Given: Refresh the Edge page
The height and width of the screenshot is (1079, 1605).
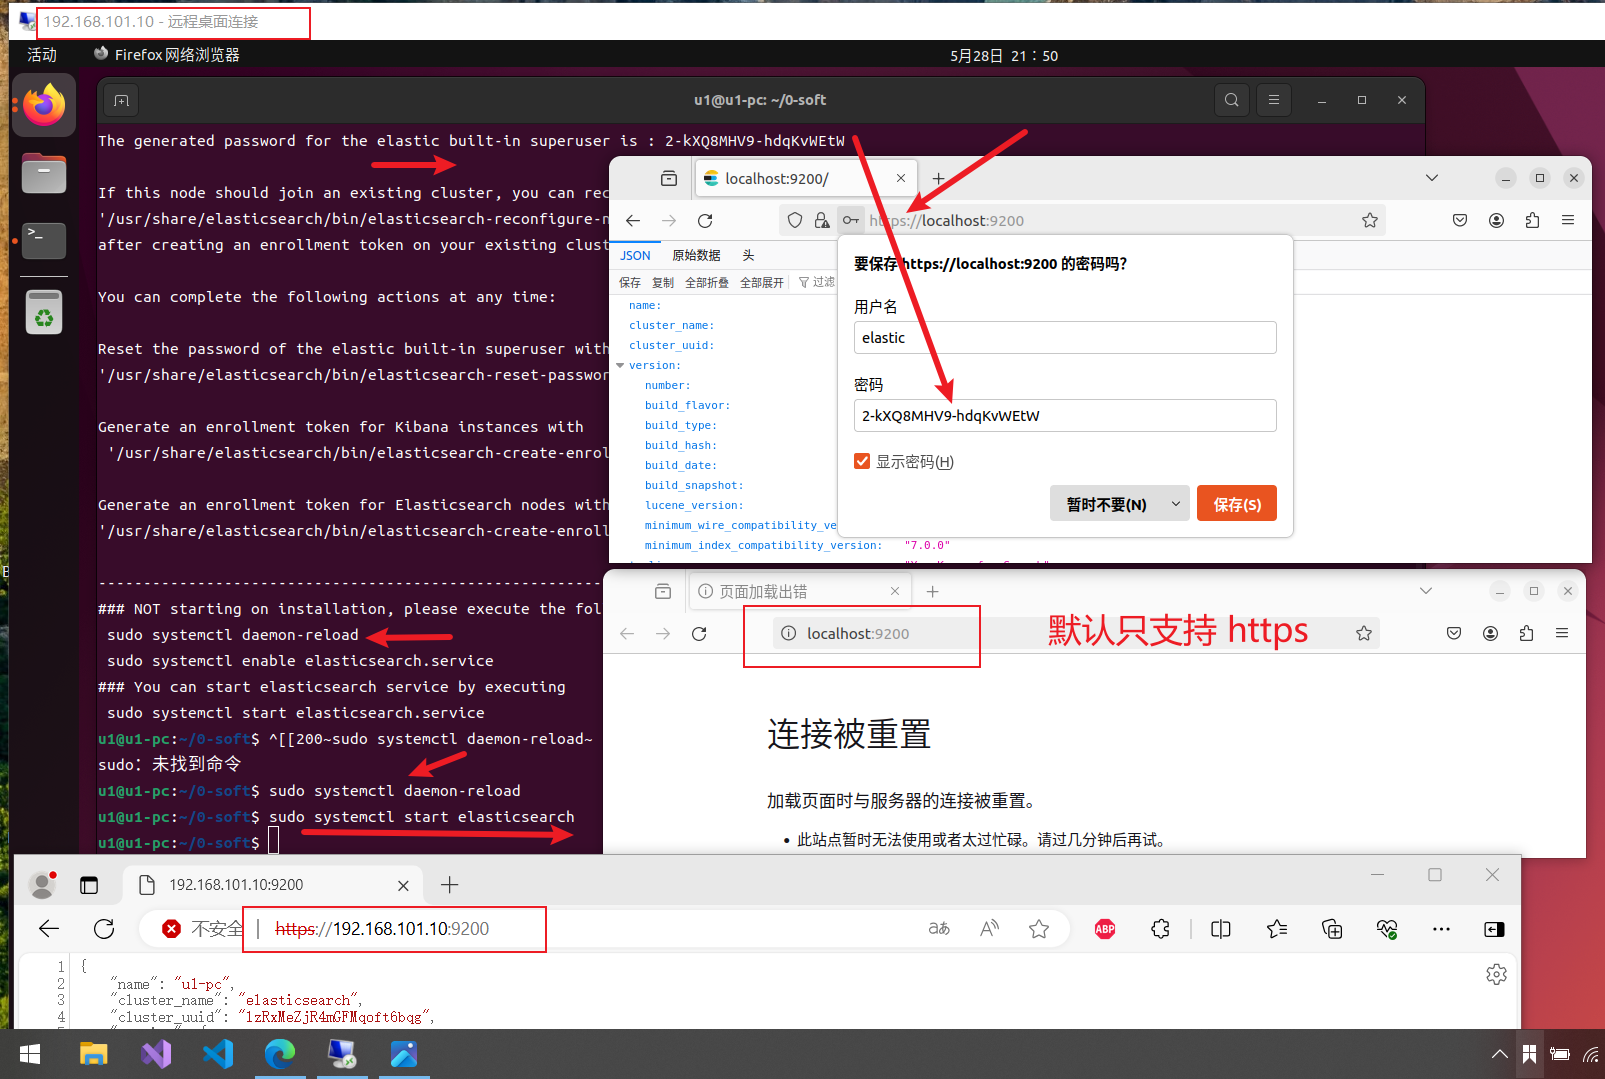Looking at the screenshot, I should pos(104,929).
